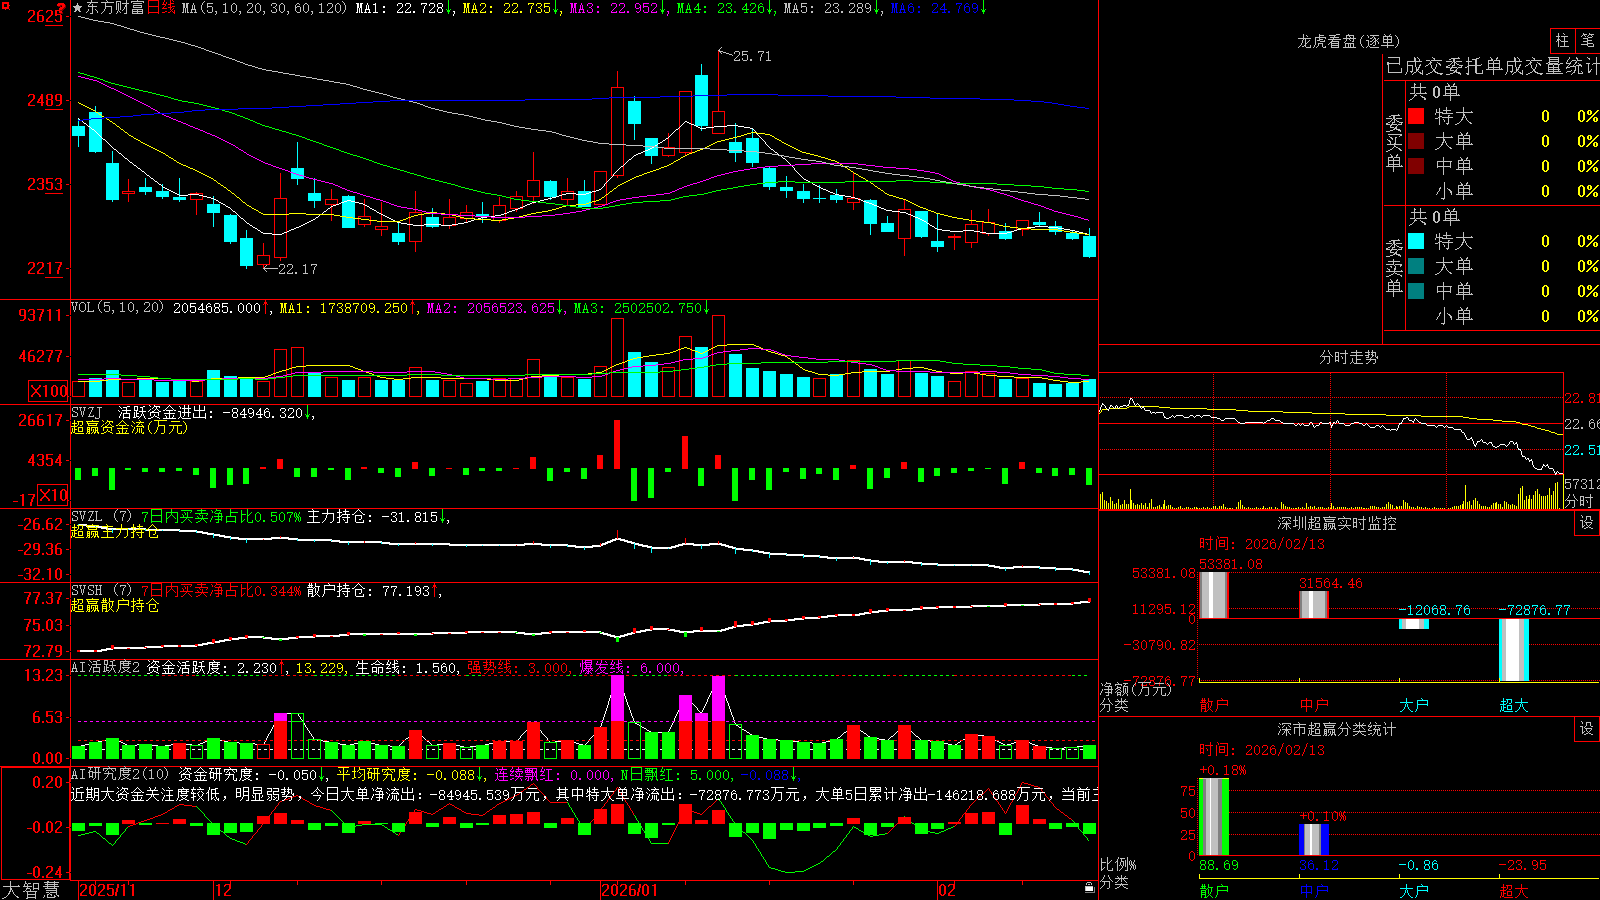Click the ×10 scale box in SVZJ panel
Image resolution: width=1600 pixels, height=900 pixels.
[54, 496]
